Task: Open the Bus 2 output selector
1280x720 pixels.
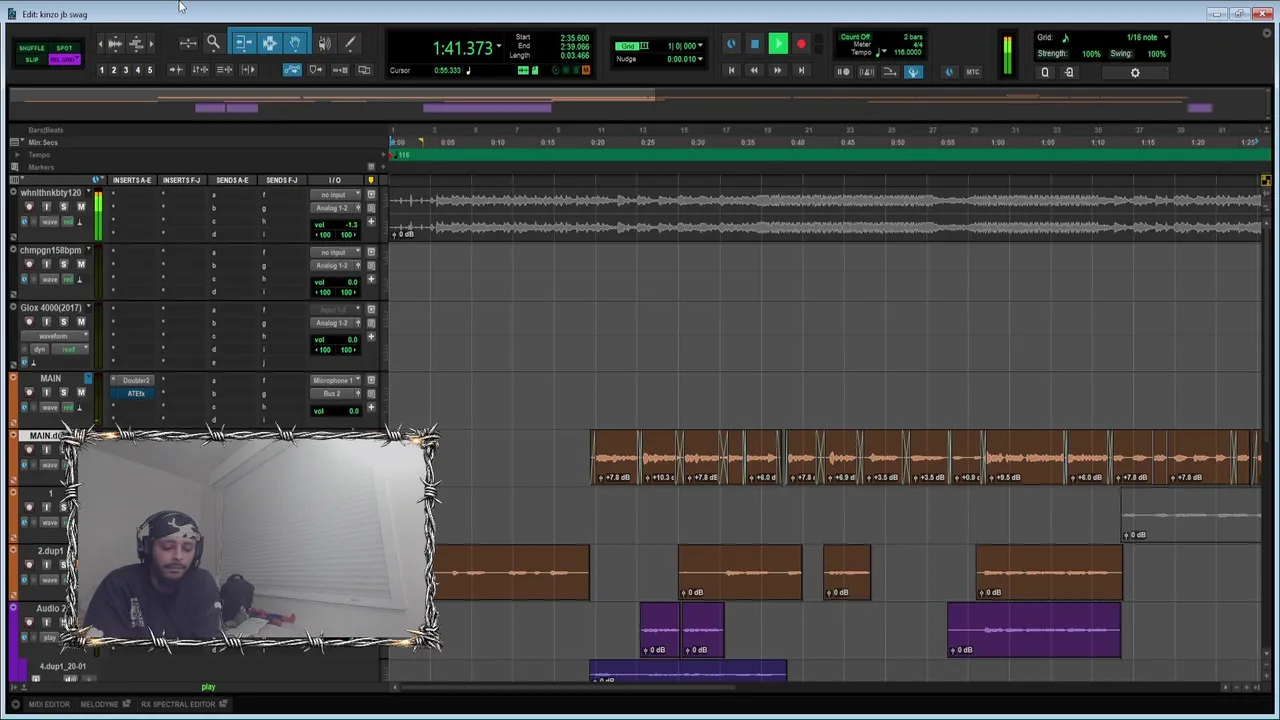Action: 334,394
